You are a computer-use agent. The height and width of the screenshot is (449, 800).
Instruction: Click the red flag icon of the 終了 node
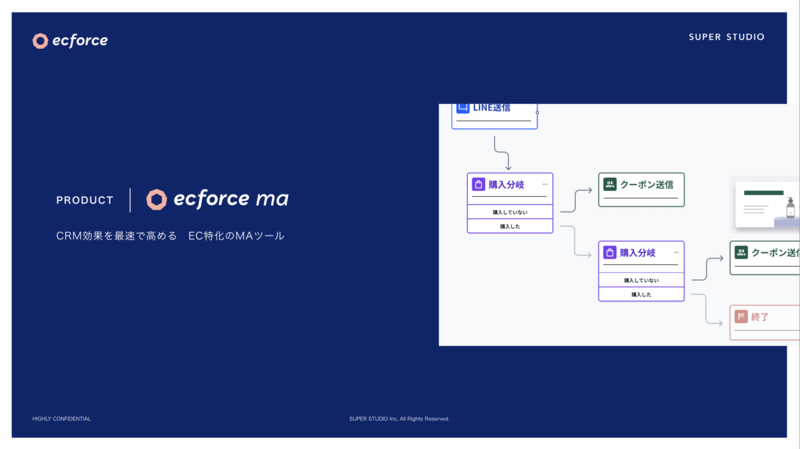741,317
